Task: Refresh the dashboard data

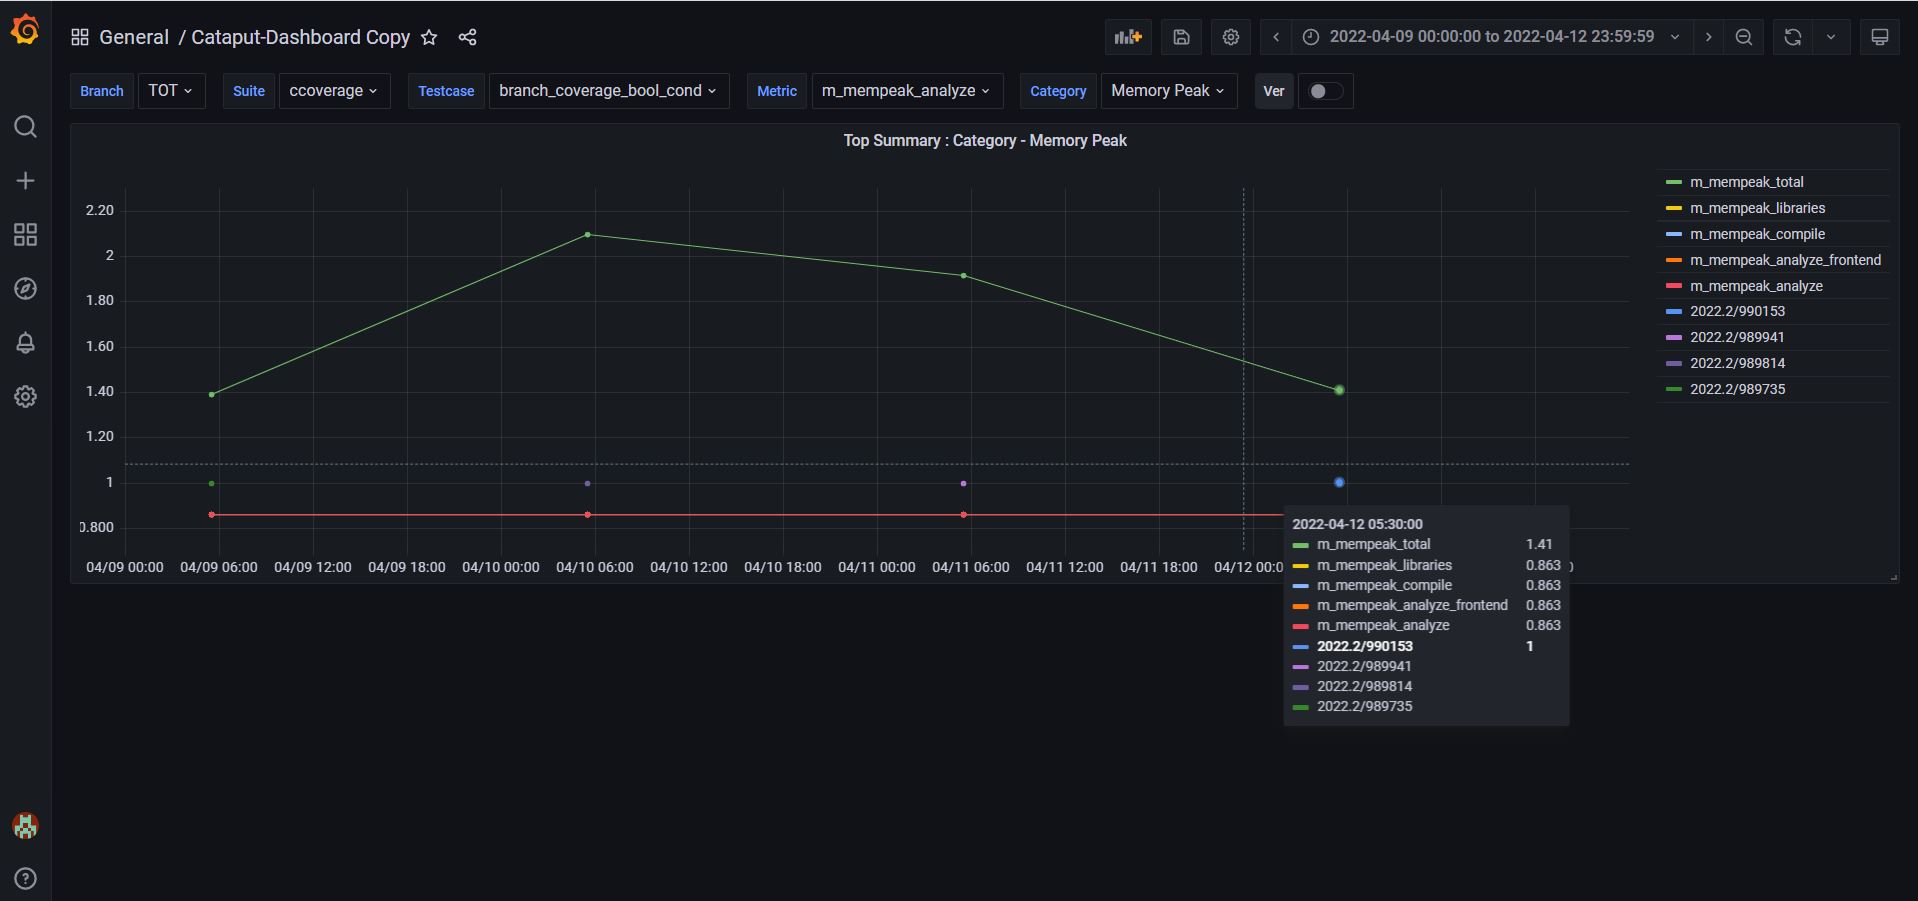Action: pyautogui.click(x=1793, y=36)
